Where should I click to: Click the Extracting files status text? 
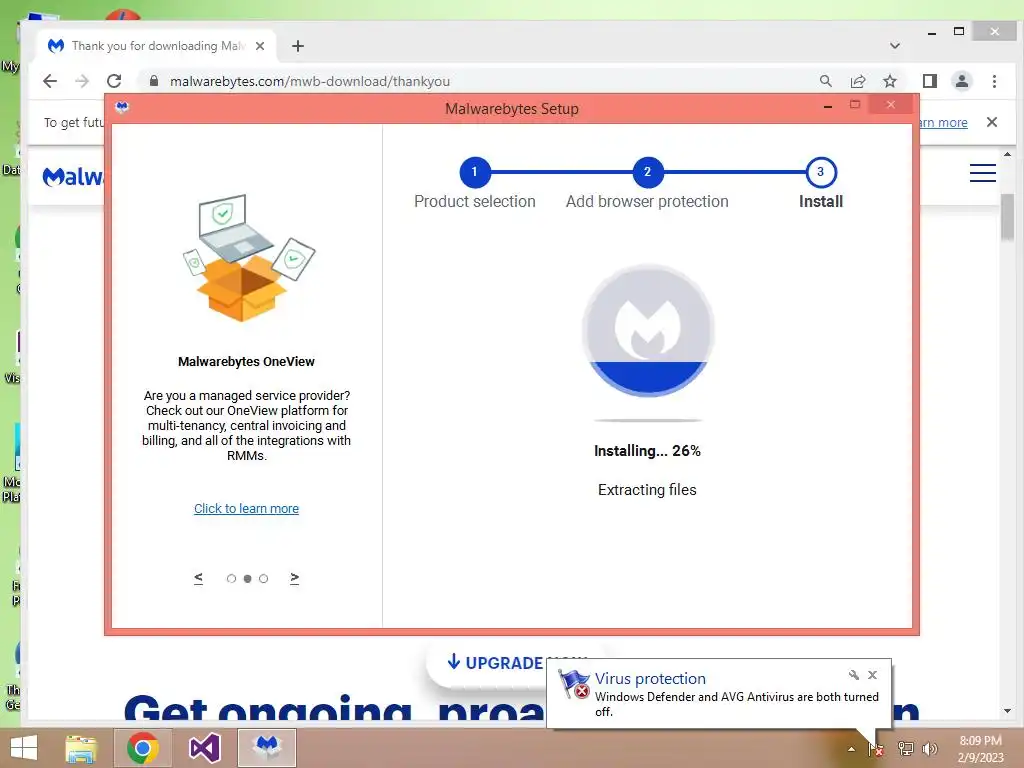[x=647, y=490]
